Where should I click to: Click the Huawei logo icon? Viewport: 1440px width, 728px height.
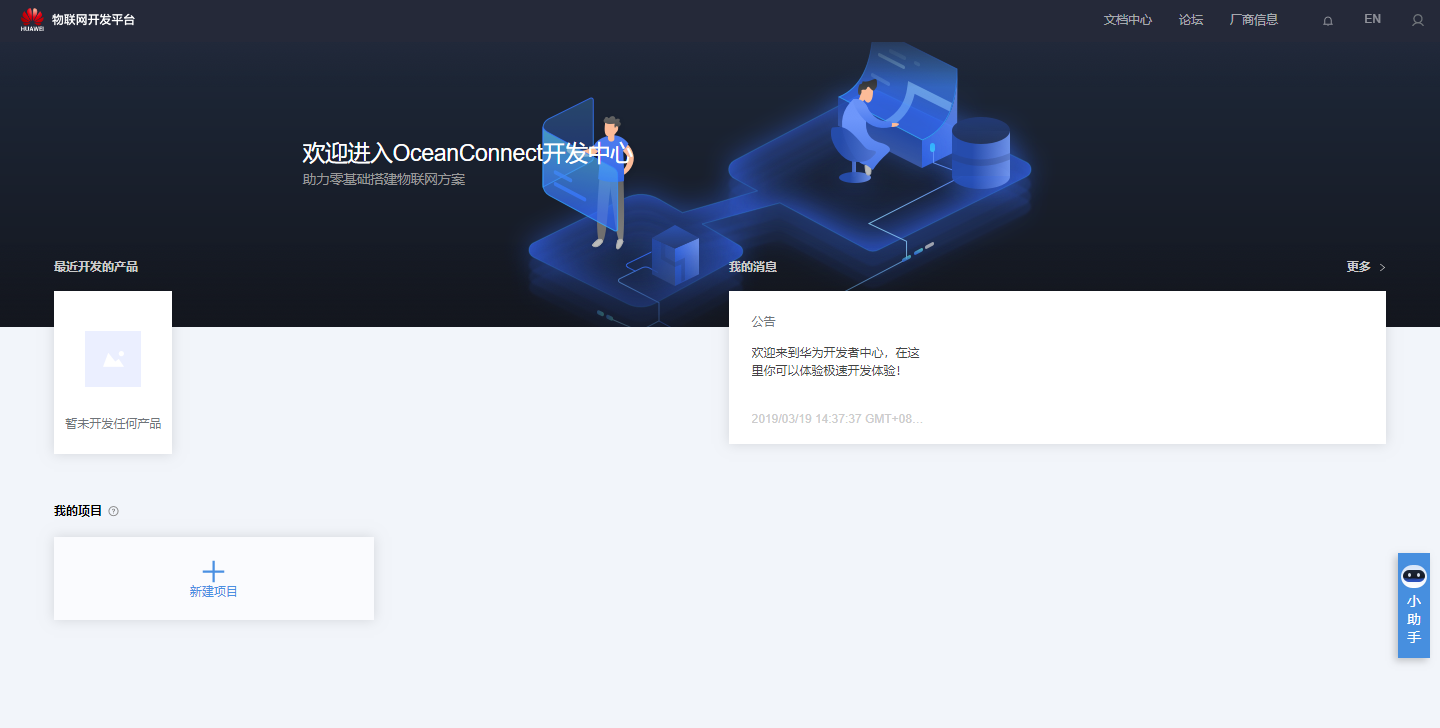pos(32,19)
